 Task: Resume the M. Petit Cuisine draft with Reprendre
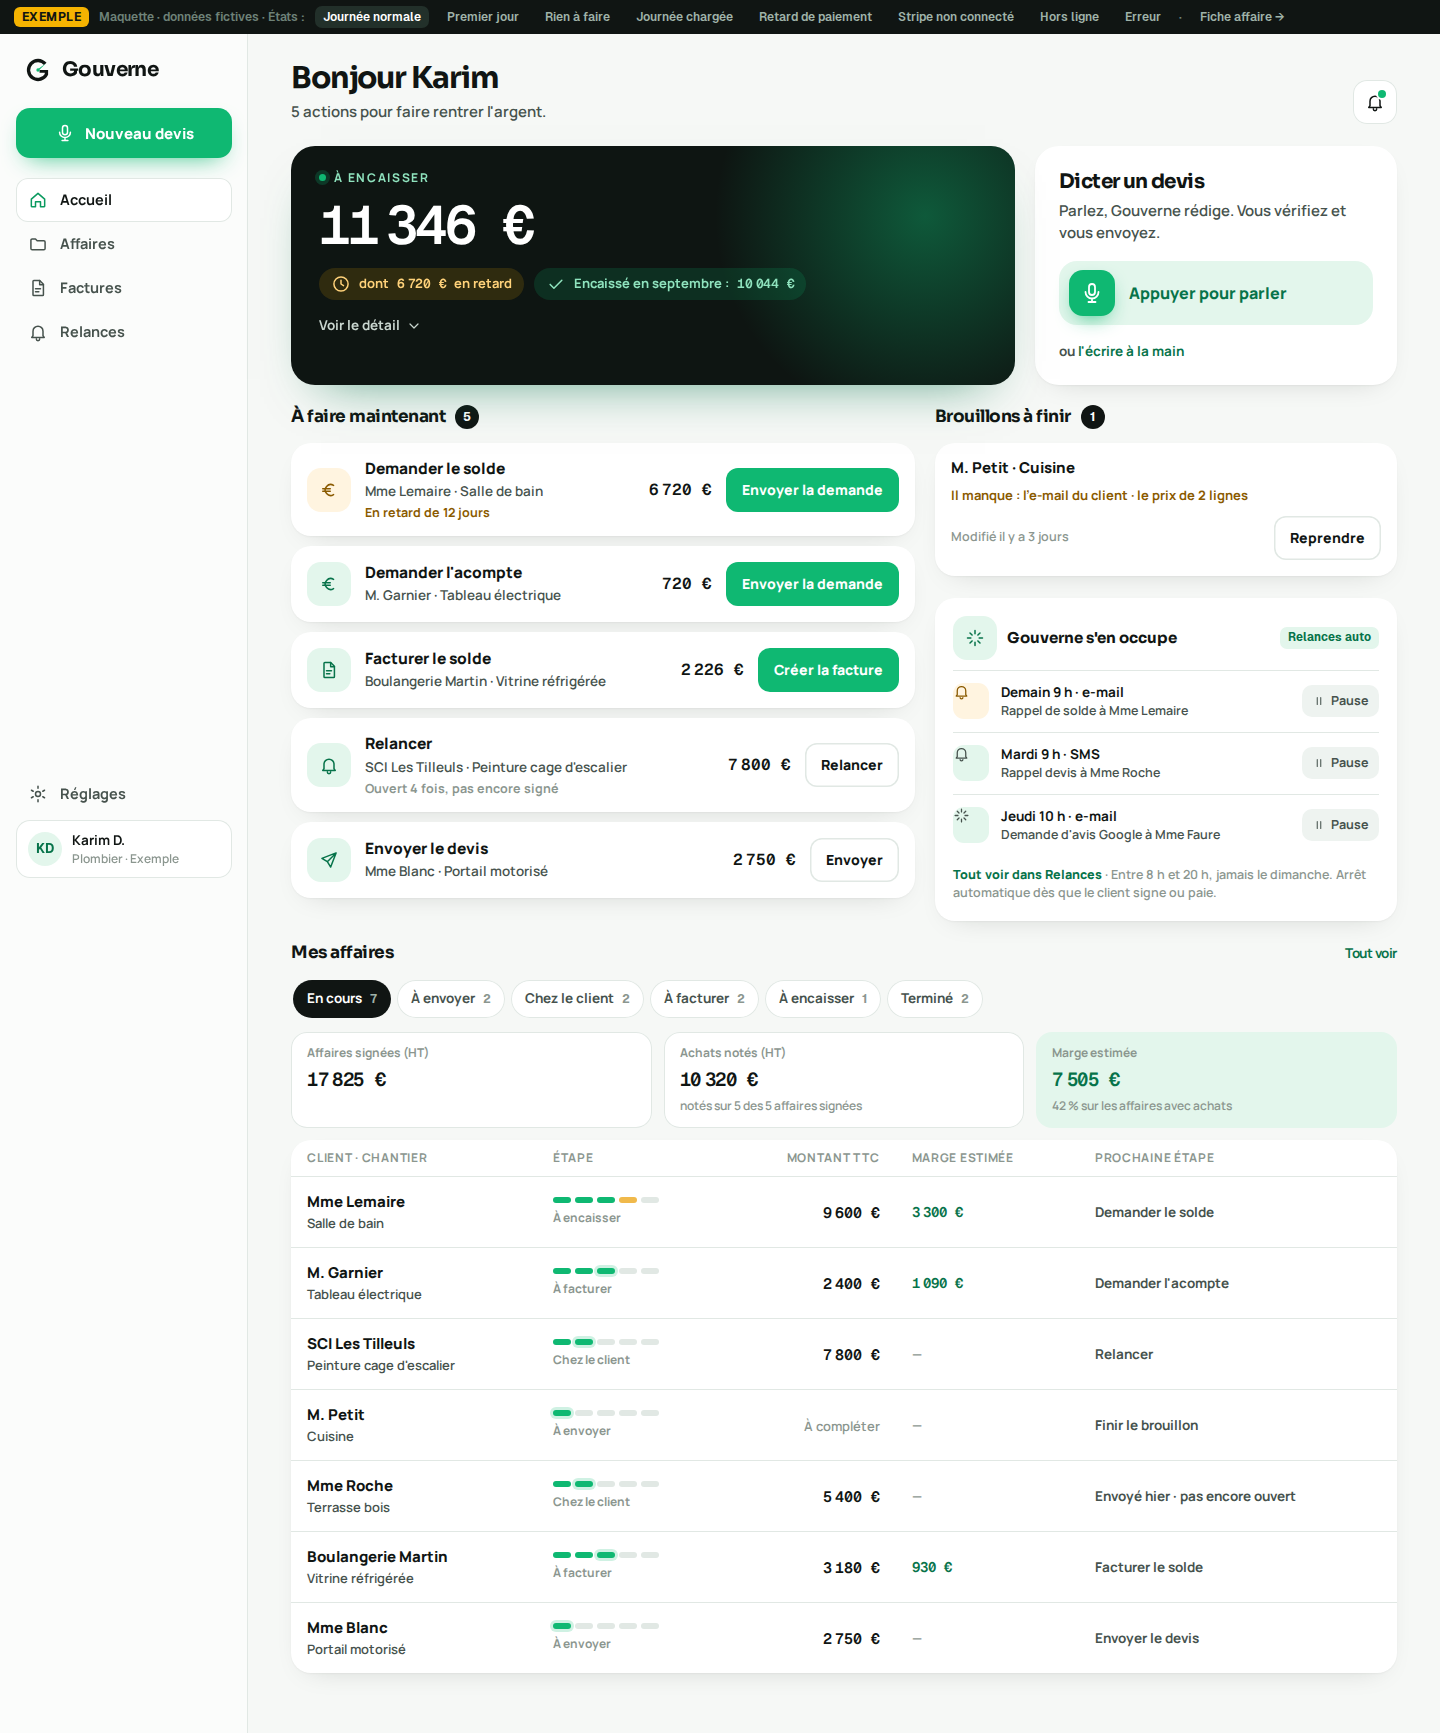pyautogui.click(x=1327, y=538)
